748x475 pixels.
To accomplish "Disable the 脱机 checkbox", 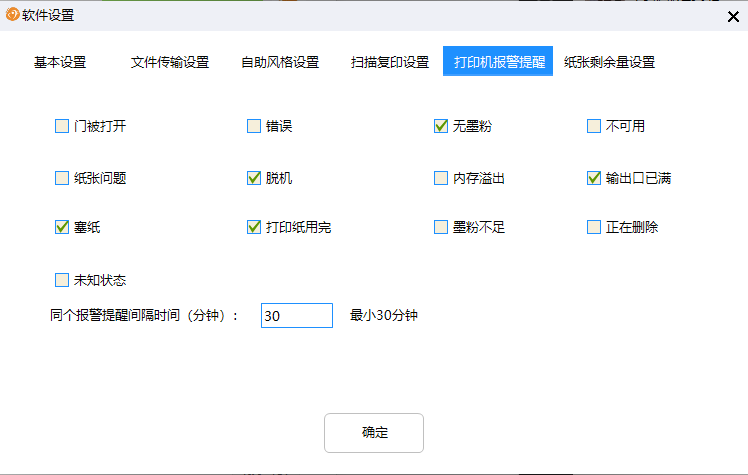I will pyautogui.click(x=254, y=178).
